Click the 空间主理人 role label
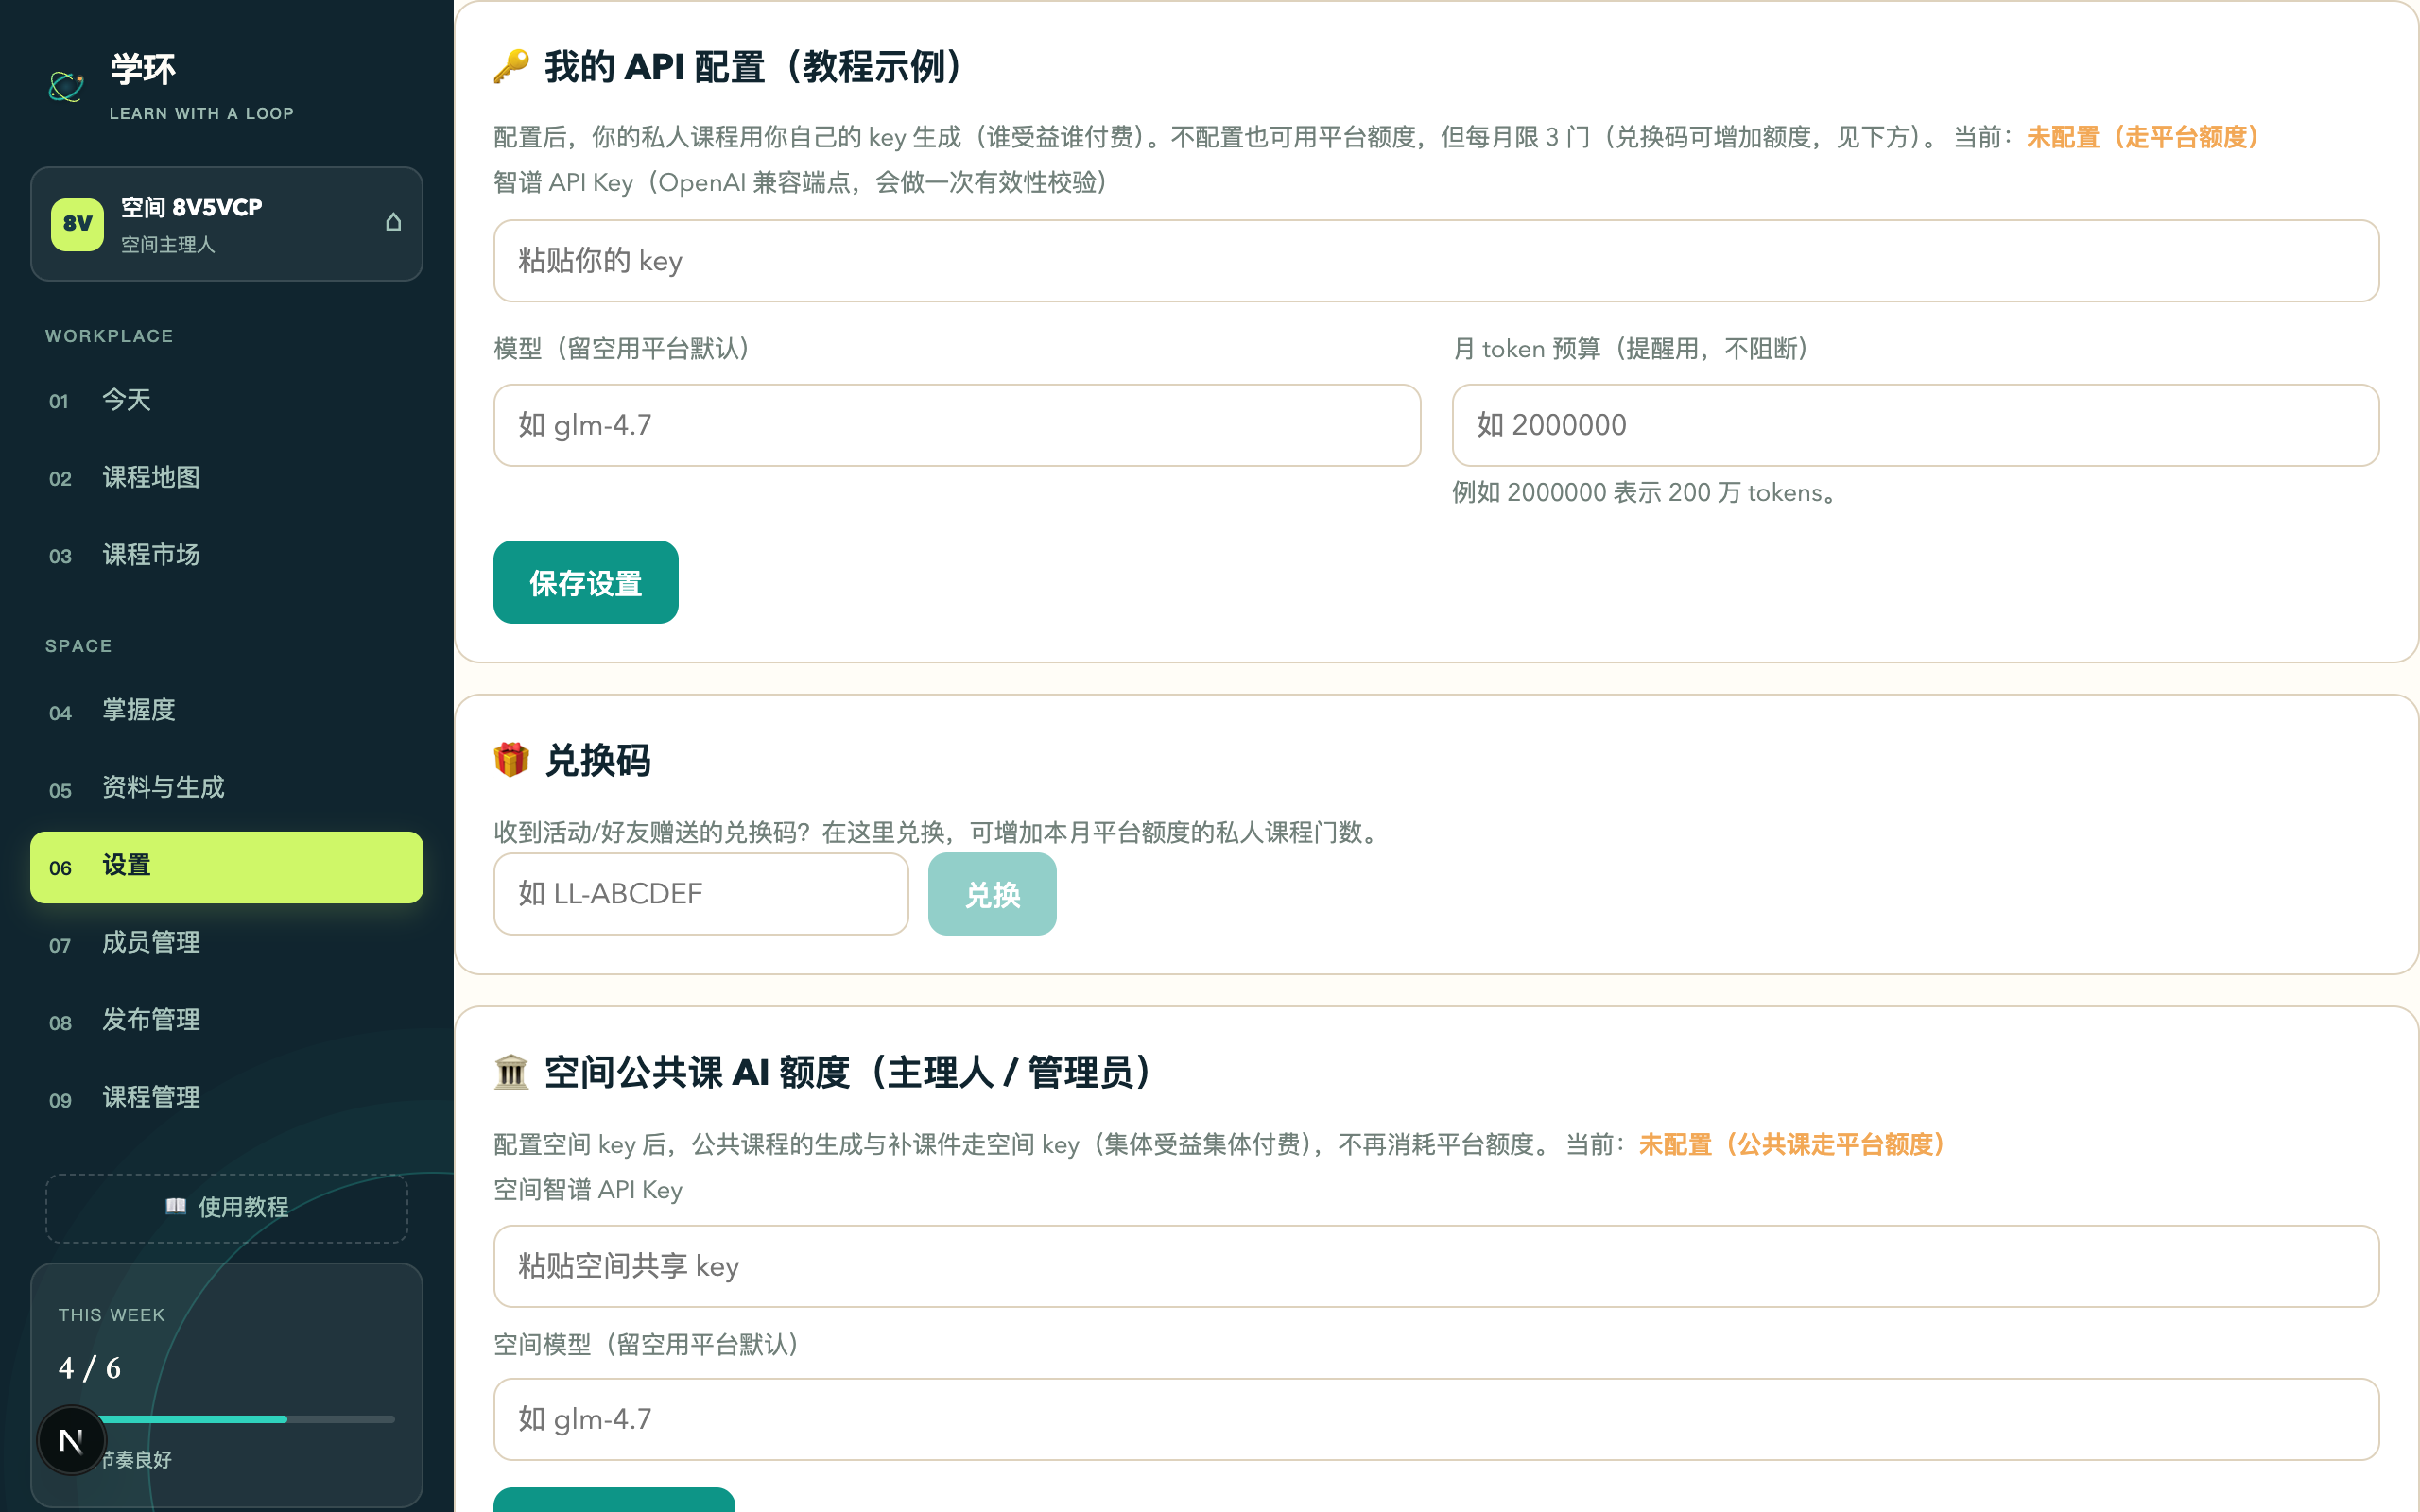 (x=168, y=245)
